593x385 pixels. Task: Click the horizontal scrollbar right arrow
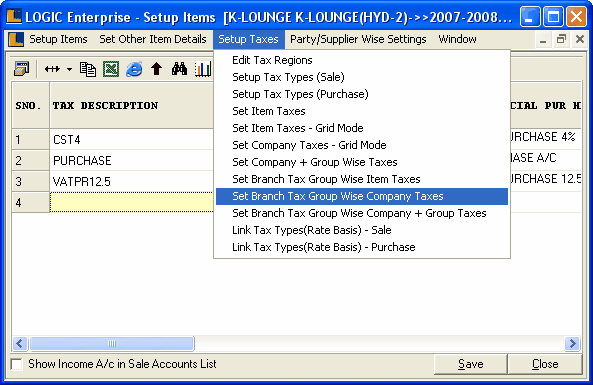click(x=573, y=343)
